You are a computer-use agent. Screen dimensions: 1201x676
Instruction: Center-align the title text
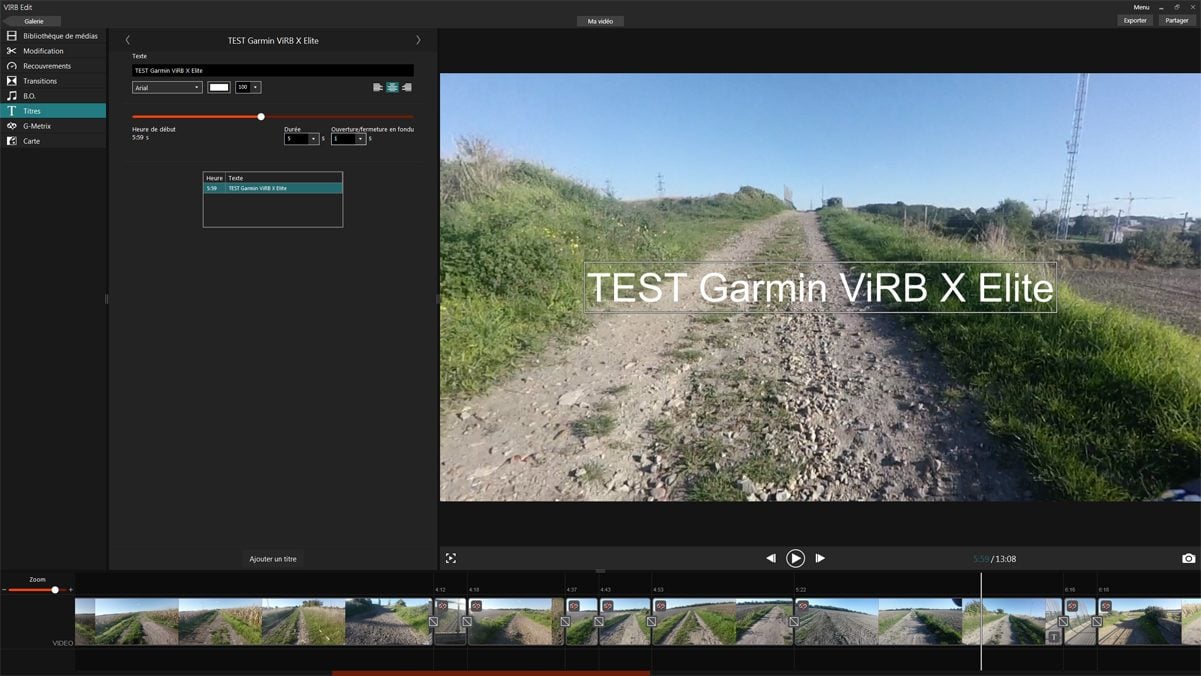pyautogui.click(x=392, y=87)
